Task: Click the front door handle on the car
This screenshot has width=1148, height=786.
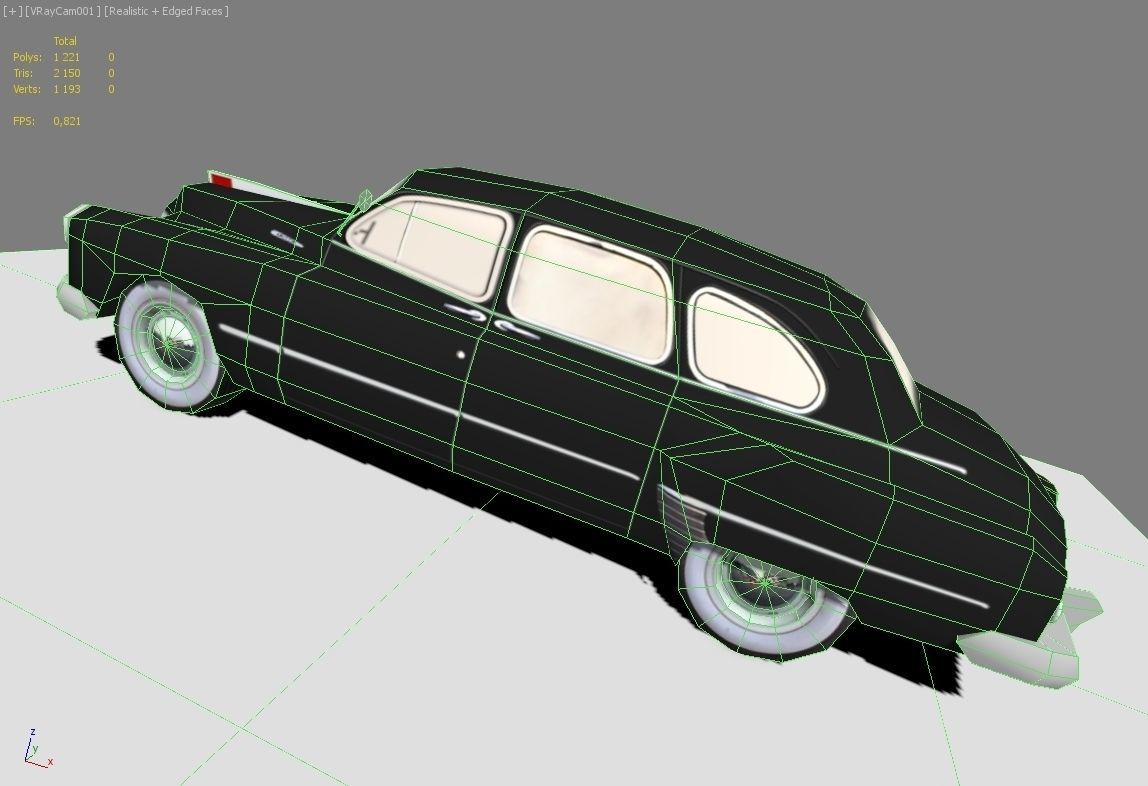Action: point(466,312)
